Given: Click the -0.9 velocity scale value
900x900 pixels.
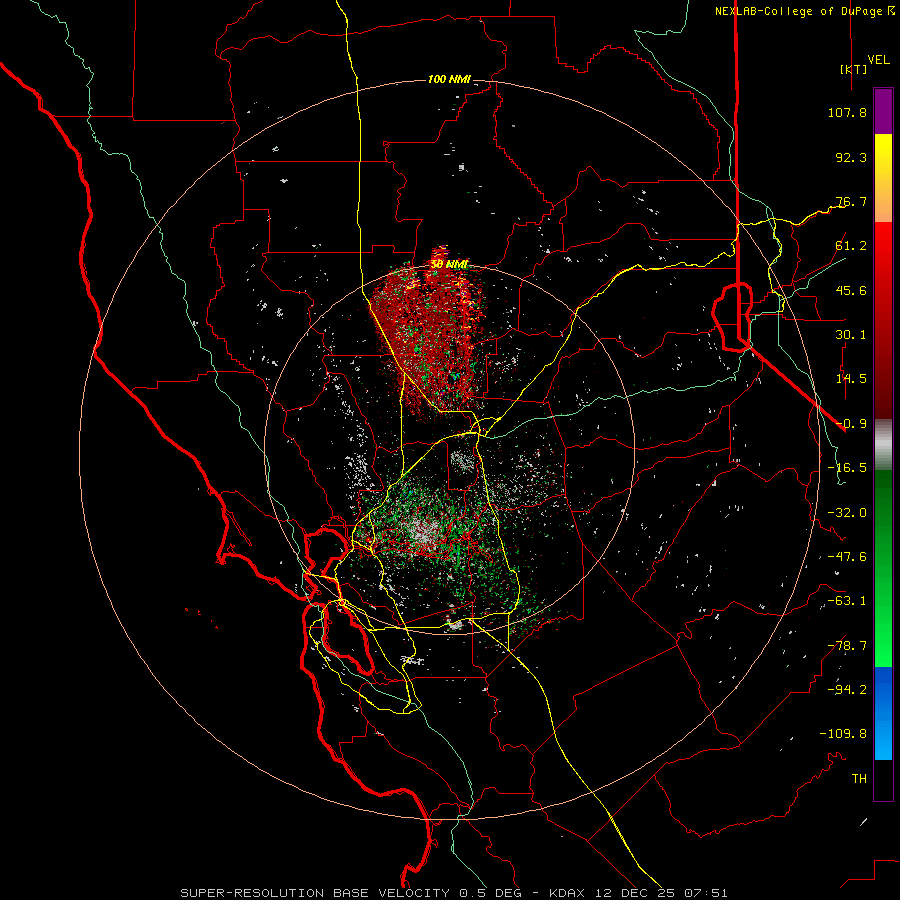Looking at the screenshot, I should pyautogui.click(x=851, y=424).
